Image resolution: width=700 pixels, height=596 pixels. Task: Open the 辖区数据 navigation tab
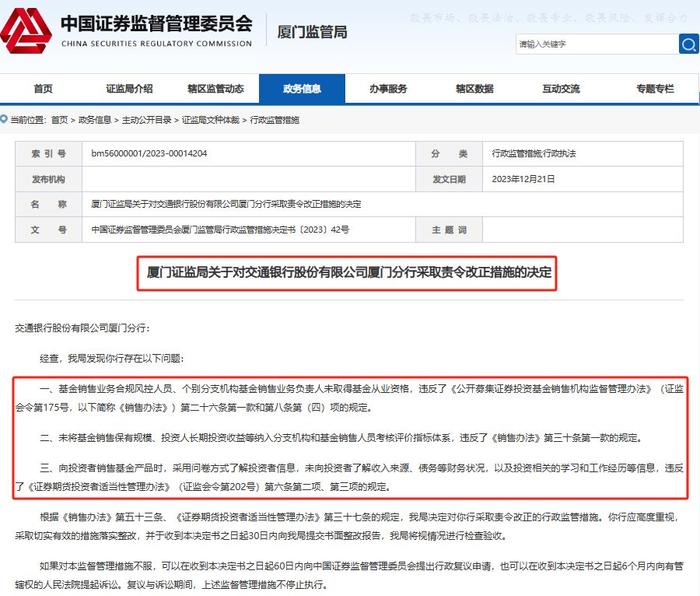tap(474, 89)
